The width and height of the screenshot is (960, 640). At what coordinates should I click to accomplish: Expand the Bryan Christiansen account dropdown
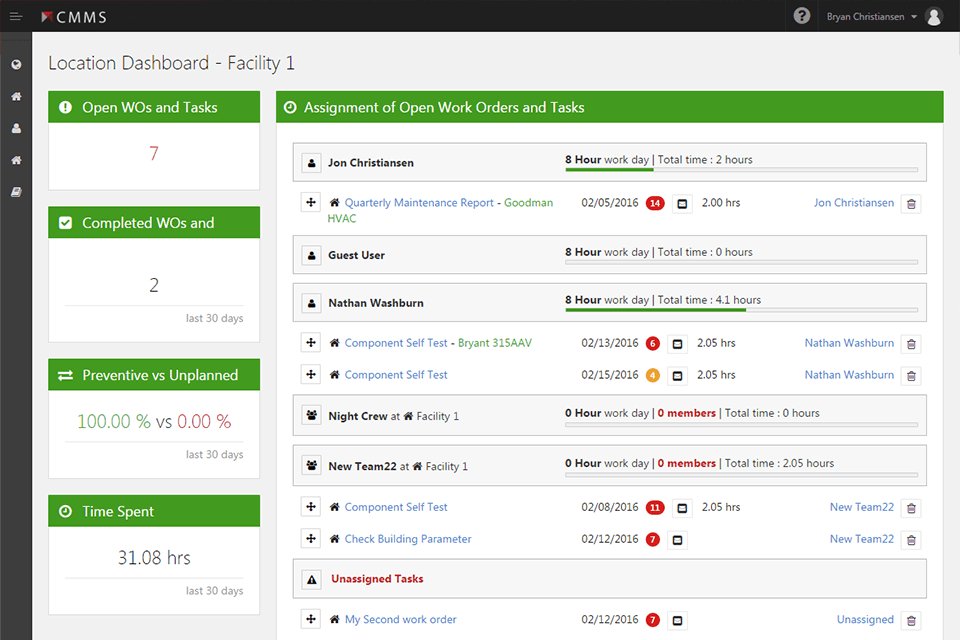tap(871, 17)
